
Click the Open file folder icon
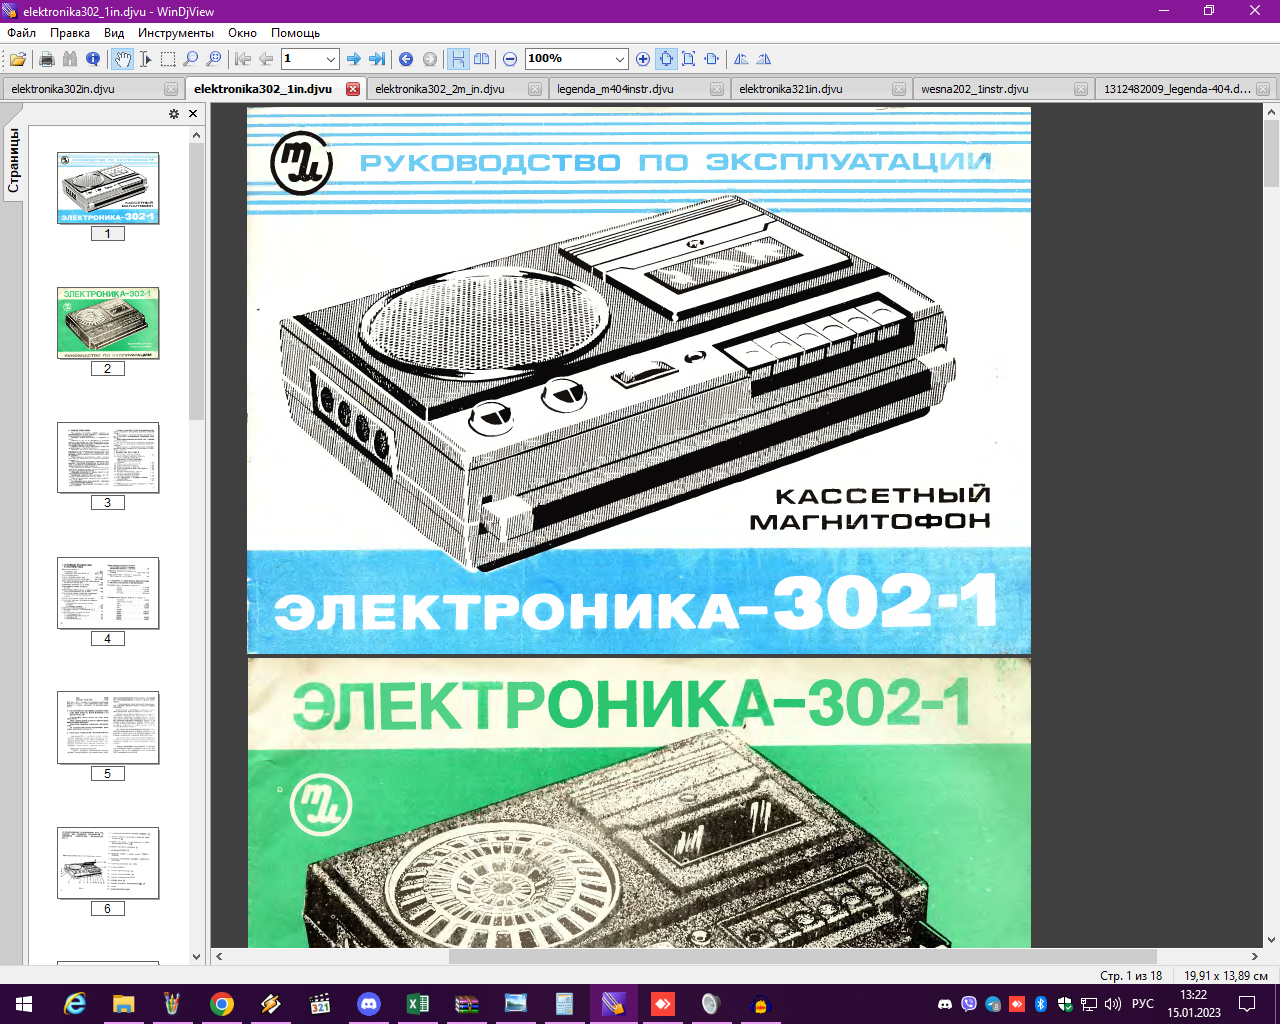click(x=17, y=59)
